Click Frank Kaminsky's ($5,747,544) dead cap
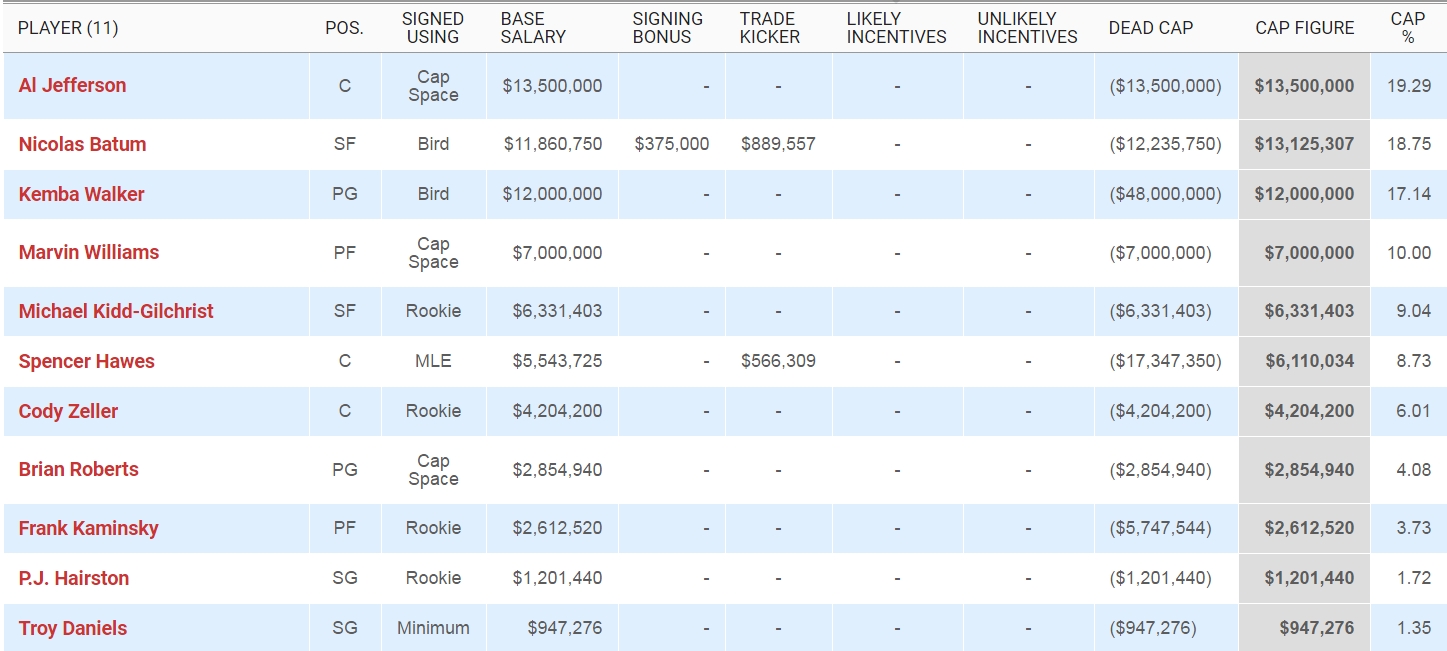Screen dimensions: 1447x651 pos(1161,528)
